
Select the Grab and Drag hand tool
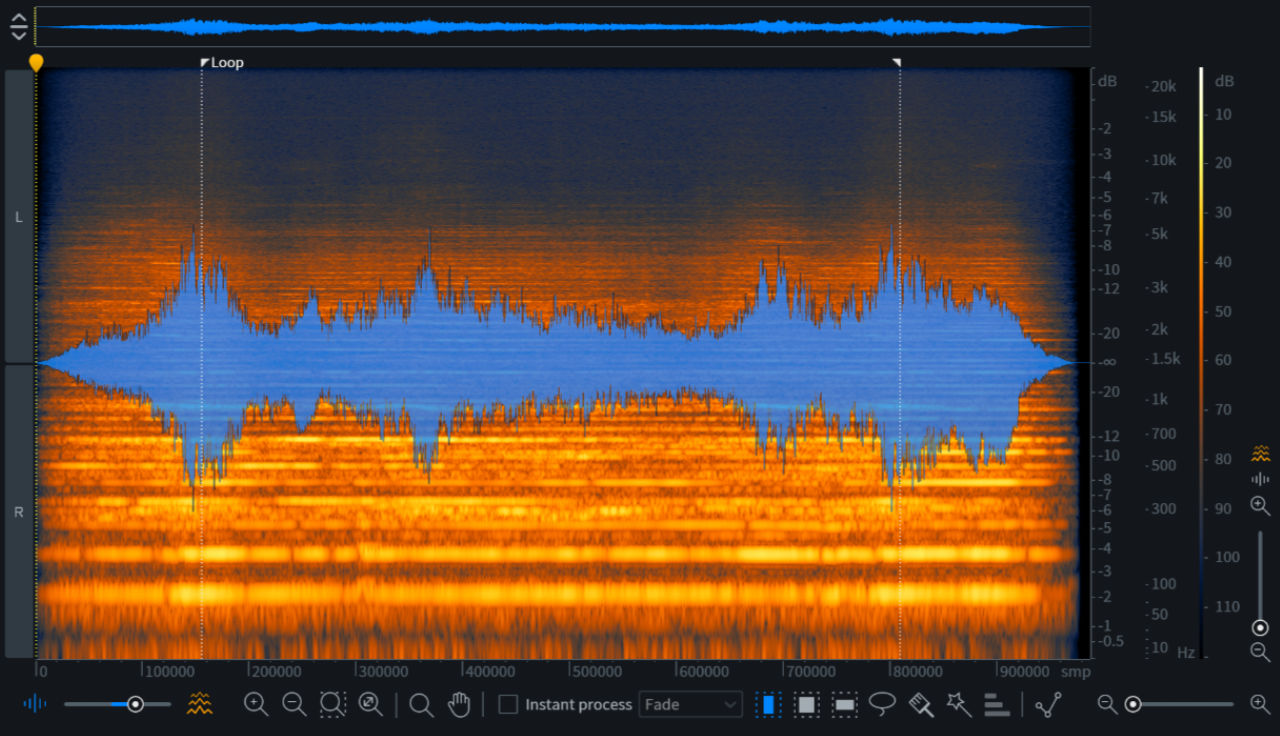(x=459, y=704)
